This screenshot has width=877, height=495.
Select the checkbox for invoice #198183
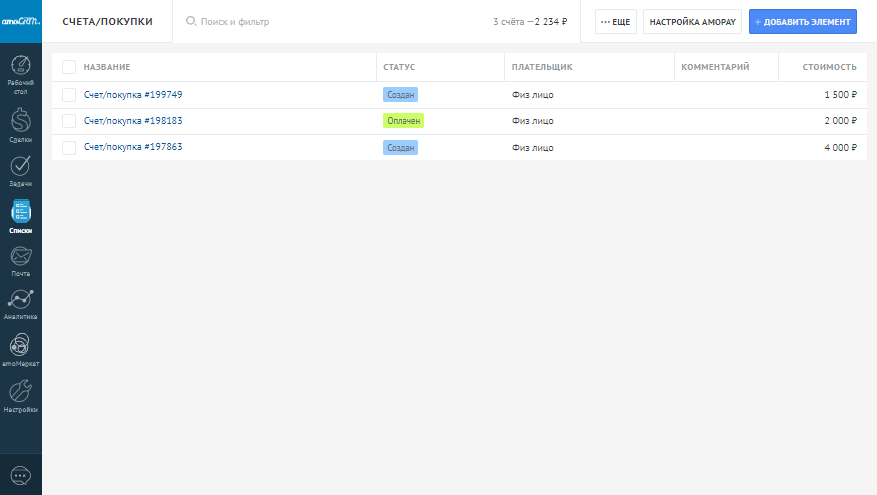(x=69, y=121)
